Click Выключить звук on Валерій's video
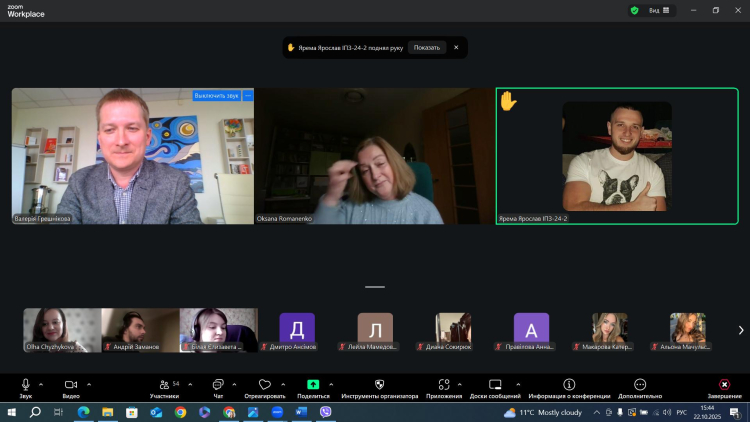 coord(216,96)
